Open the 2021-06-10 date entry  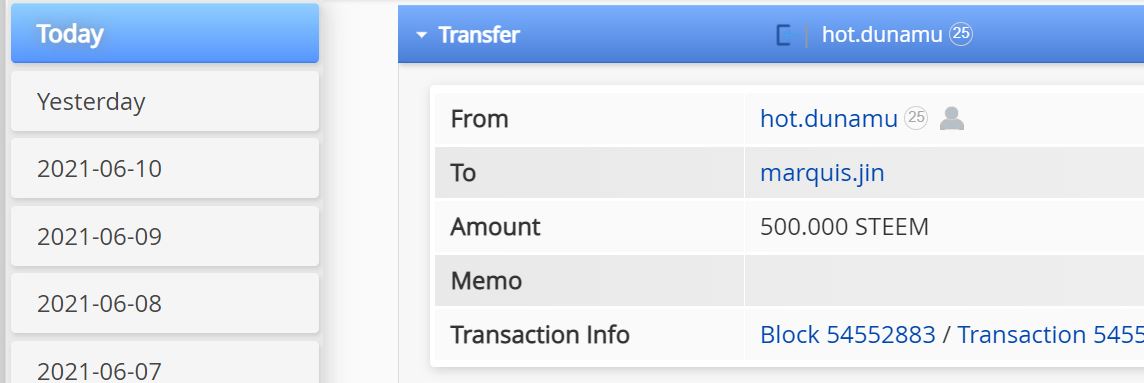(x=165, y=169)
